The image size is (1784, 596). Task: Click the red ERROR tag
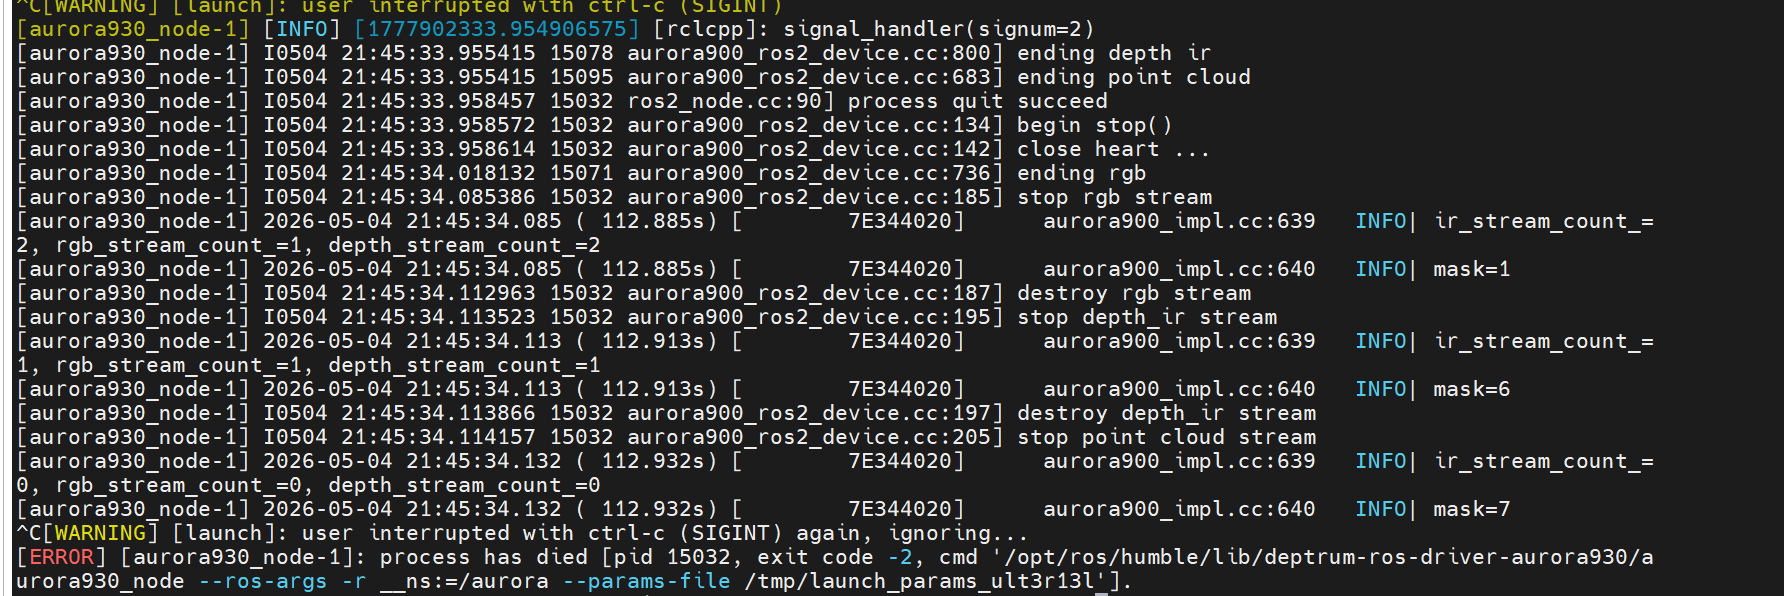pos(61,557)
